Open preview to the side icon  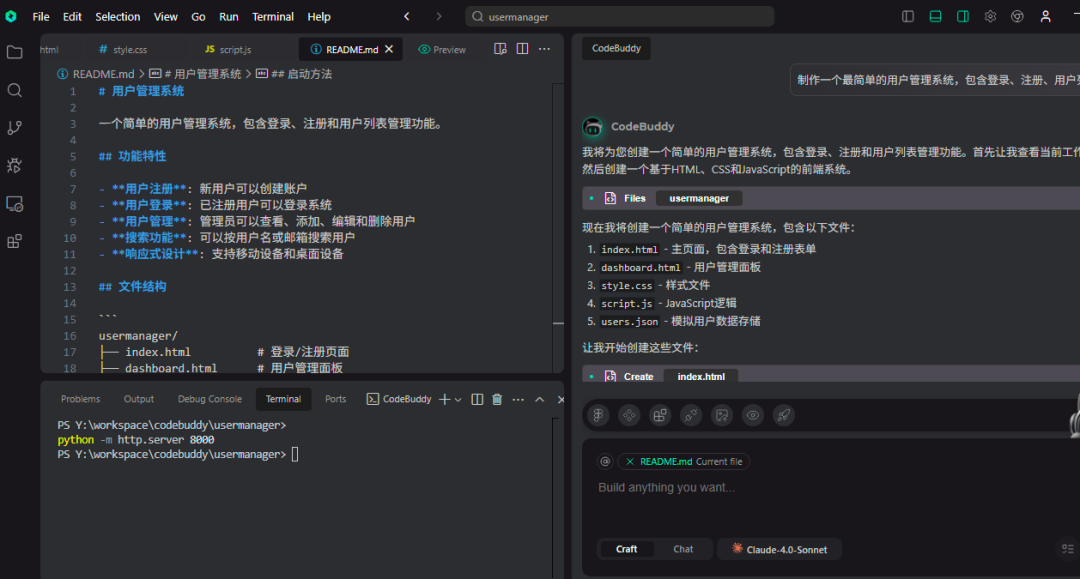click(500, 49)
